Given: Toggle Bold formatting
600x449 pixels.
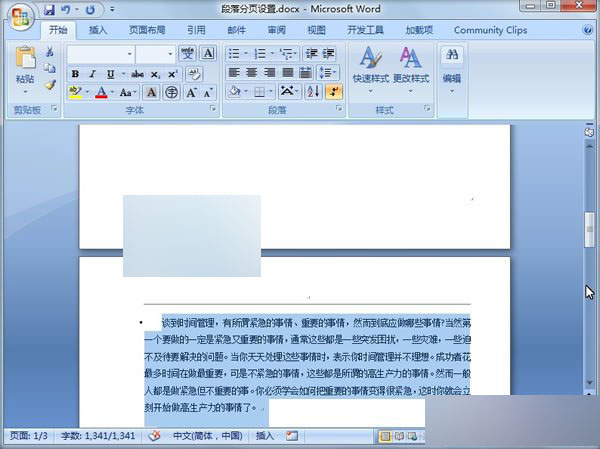Looking at the screenshot, I should point(76,74).
